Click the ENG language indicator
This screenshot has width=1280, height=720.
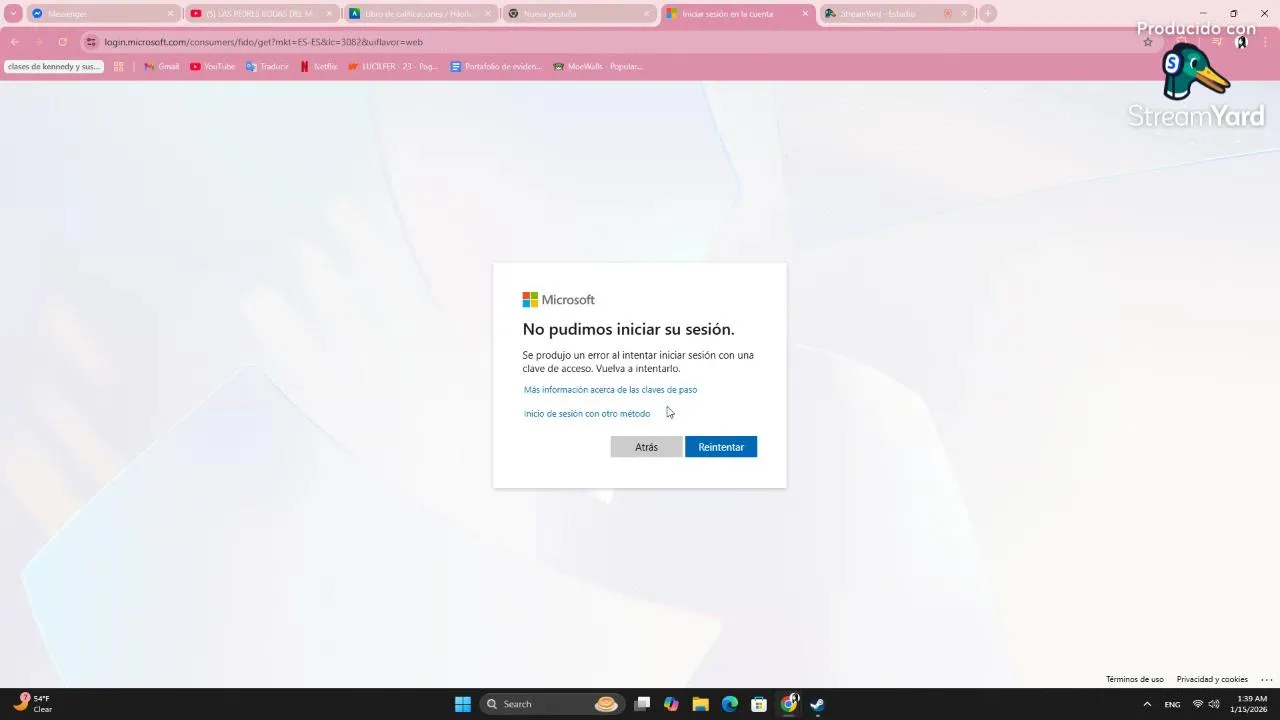point(1172,704)
